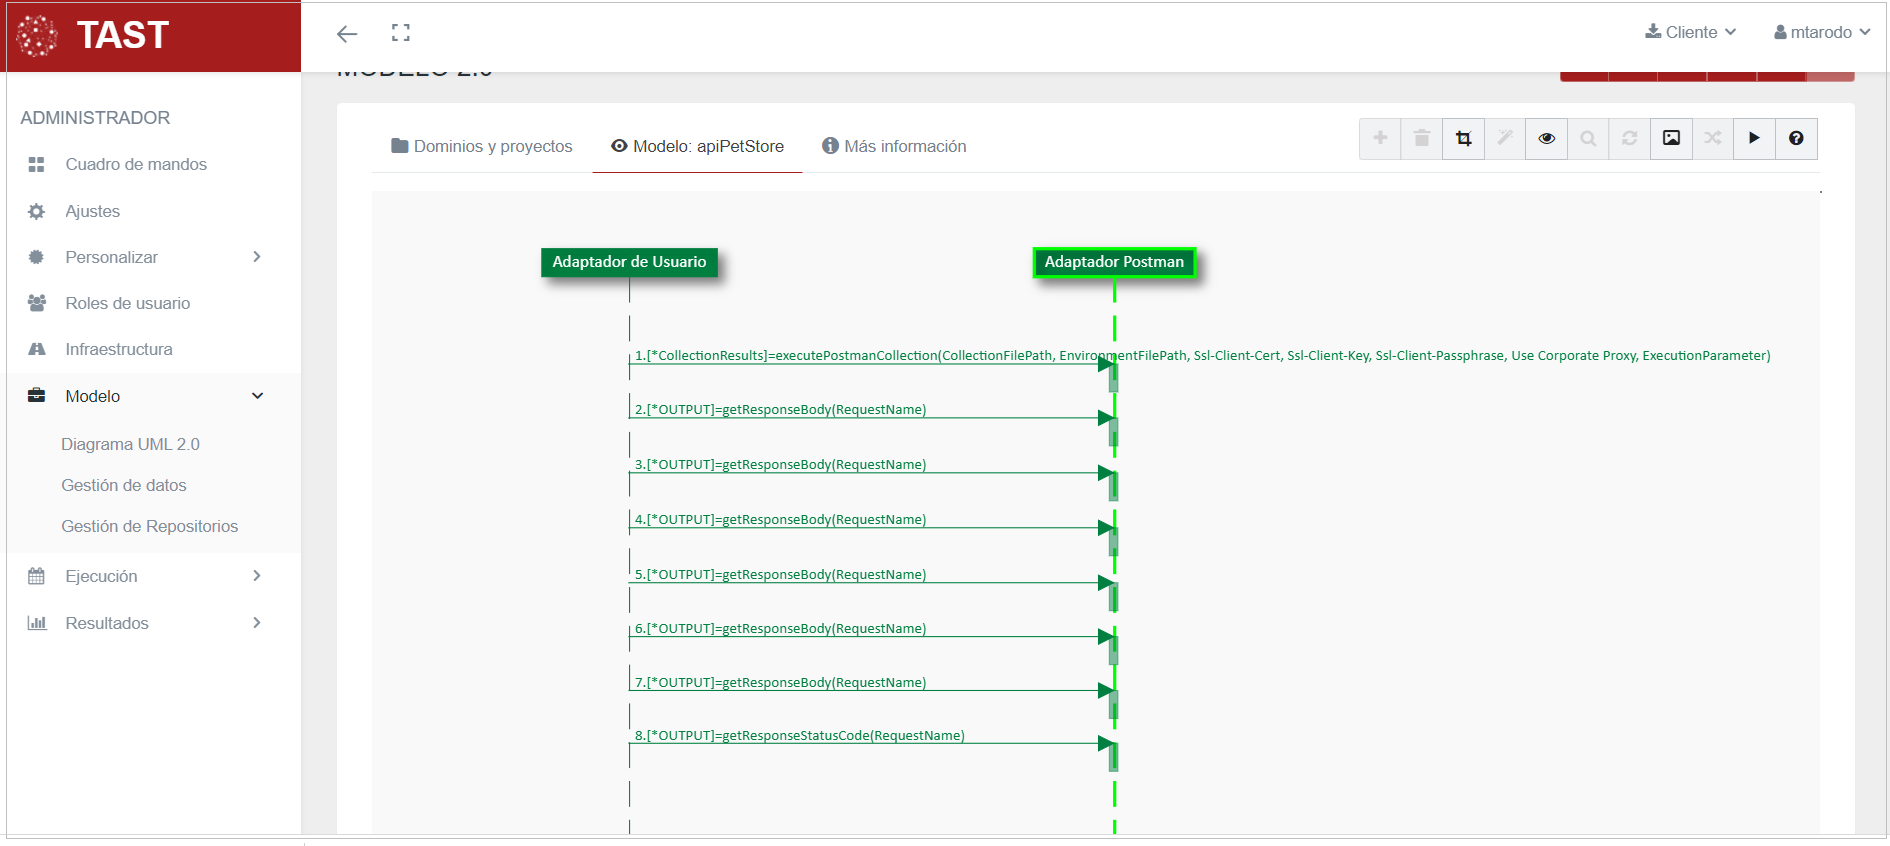The width and height of the screenshot is (1890, 846).
Task: Click the magic wand toolbar icon
Action: [x=1505, y=139]
